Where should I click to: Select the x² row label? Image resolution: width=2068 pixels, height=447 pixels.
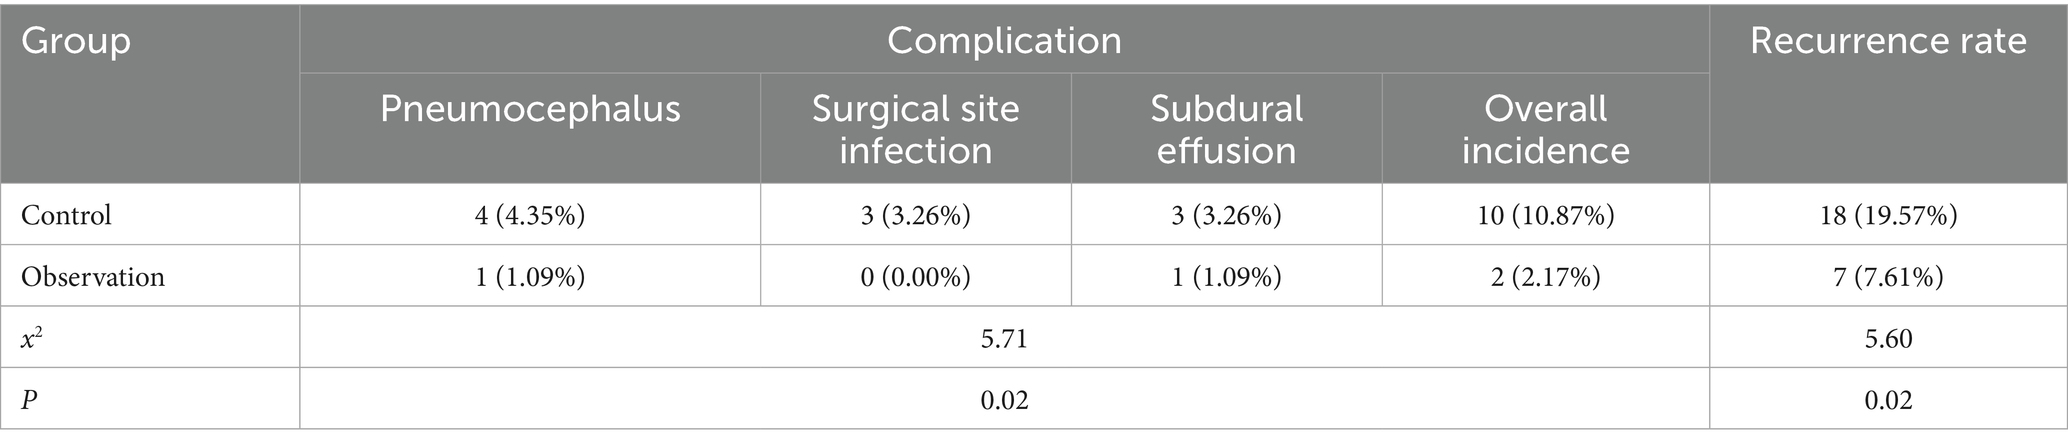pos(34,339)
